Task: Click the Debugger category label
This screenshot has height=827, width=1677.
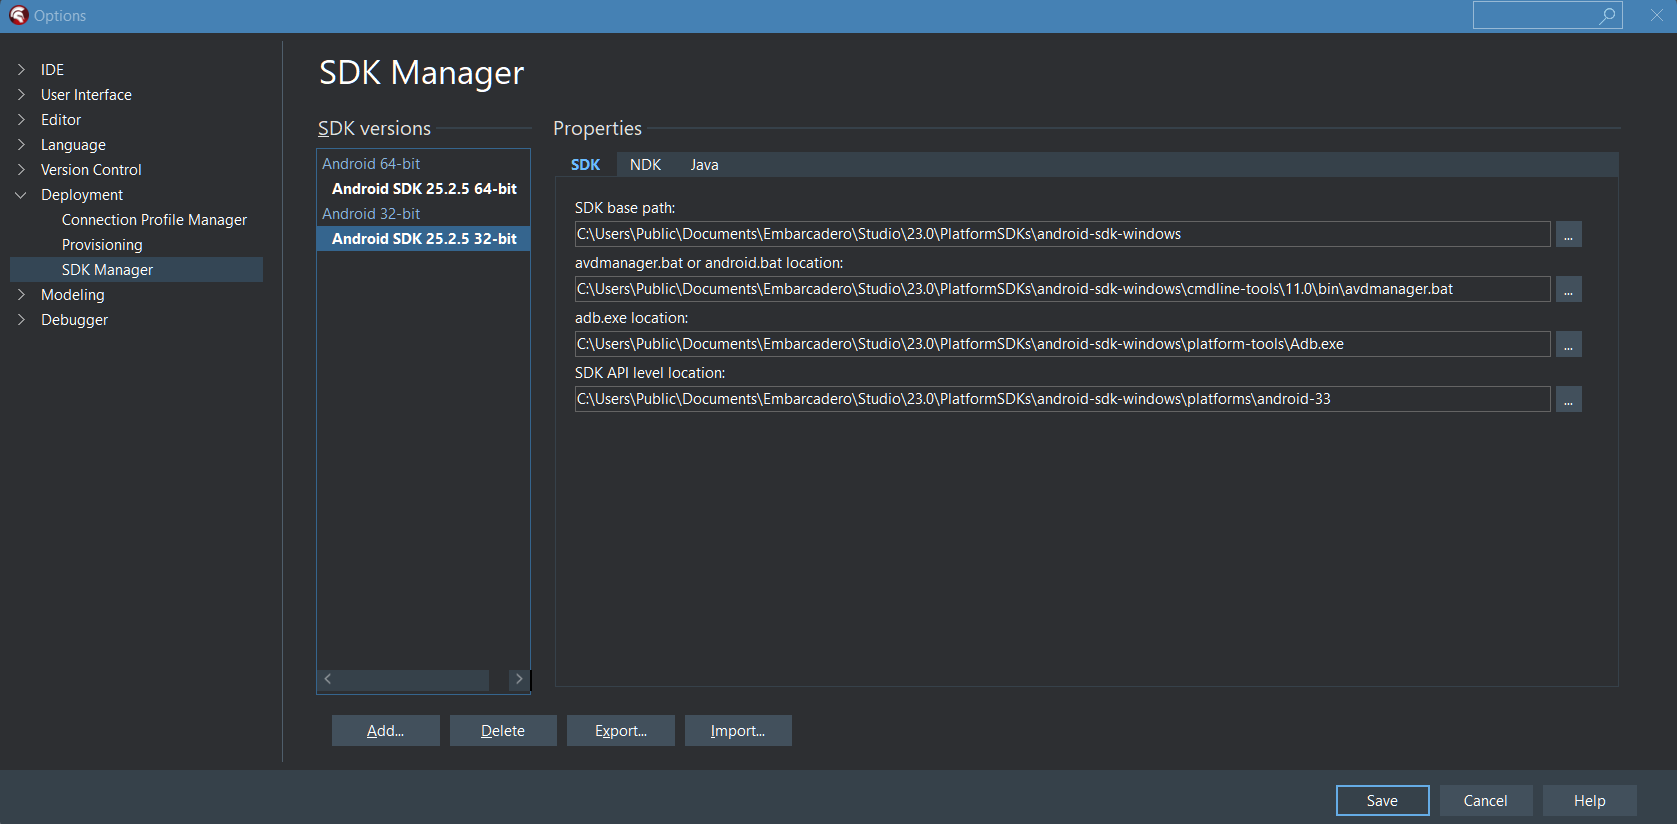Action: click(74, 320)
